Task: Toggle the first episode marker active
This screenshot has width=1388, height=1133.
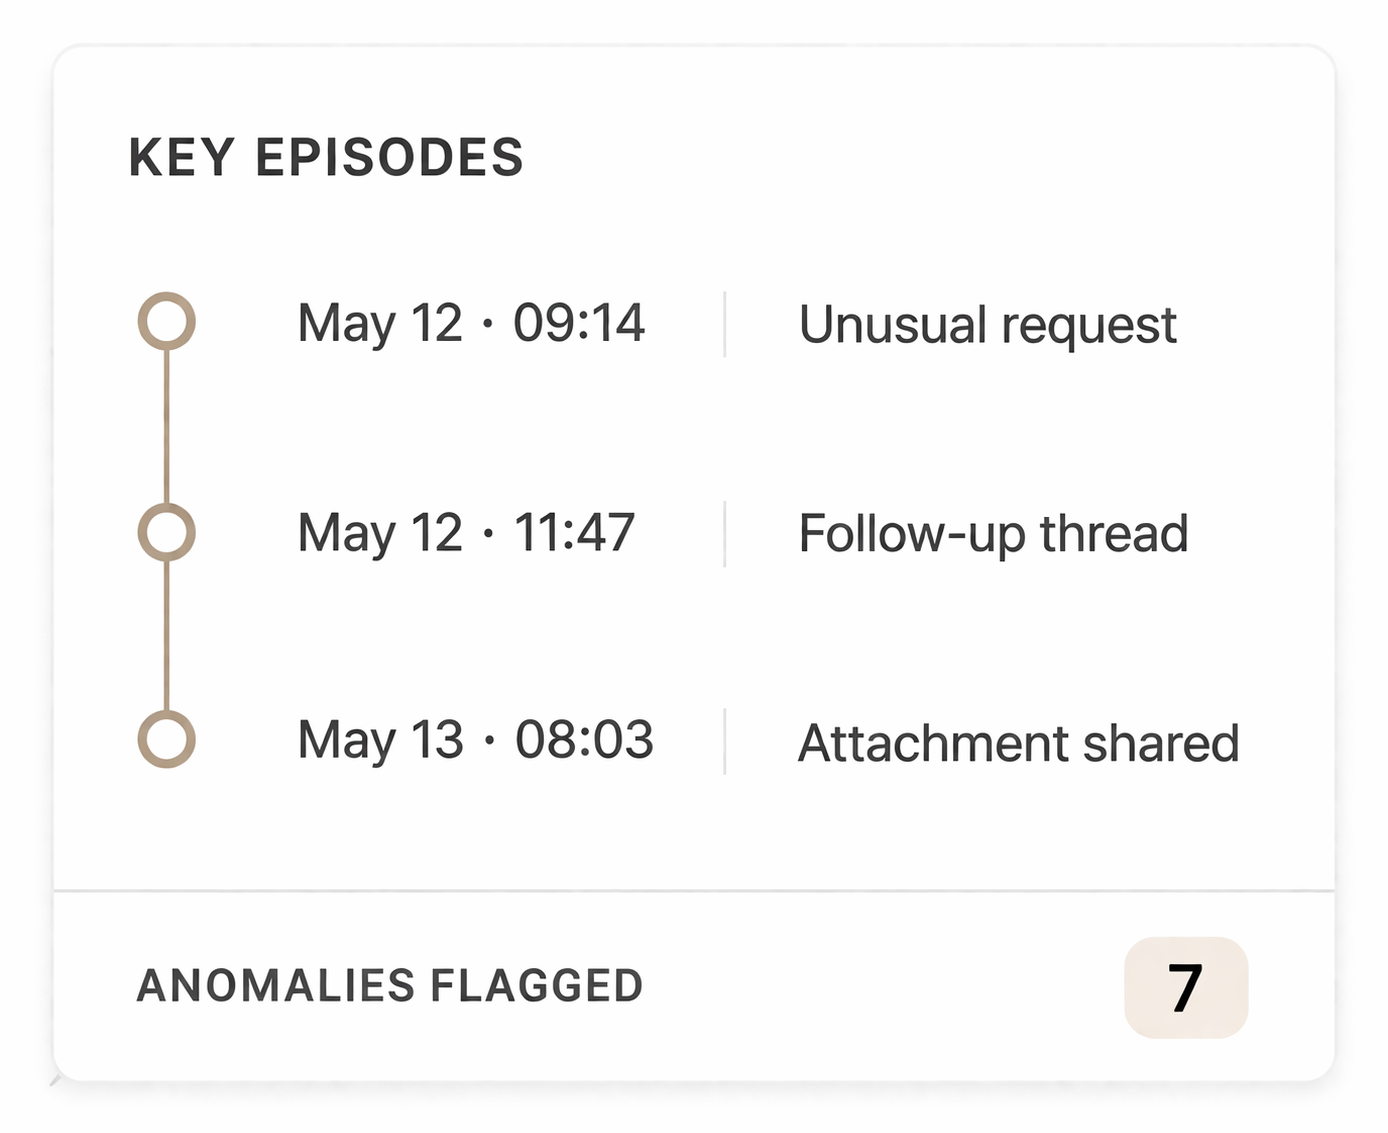Action: (168, 322)
